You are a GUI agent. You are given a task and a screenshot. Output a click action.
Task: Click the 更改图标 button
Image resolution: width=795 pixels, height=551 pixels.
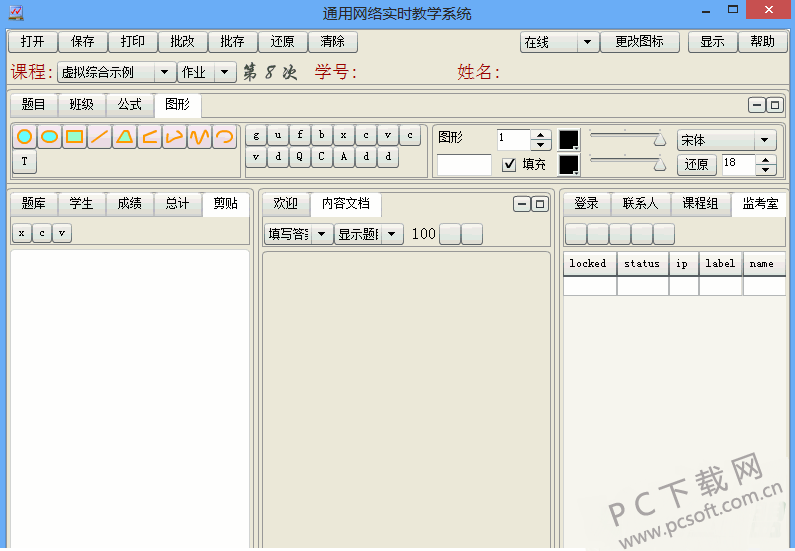(x=639, y=42)
